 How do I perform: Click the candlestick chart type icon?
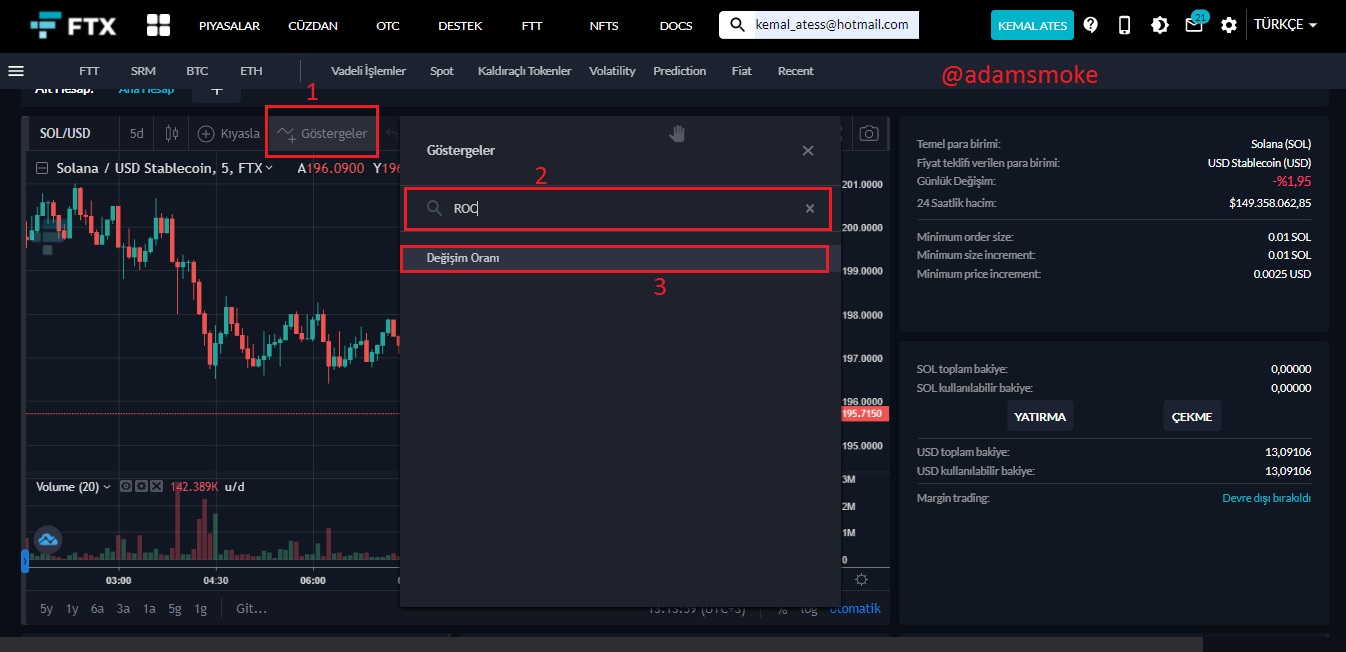(171, 133)
